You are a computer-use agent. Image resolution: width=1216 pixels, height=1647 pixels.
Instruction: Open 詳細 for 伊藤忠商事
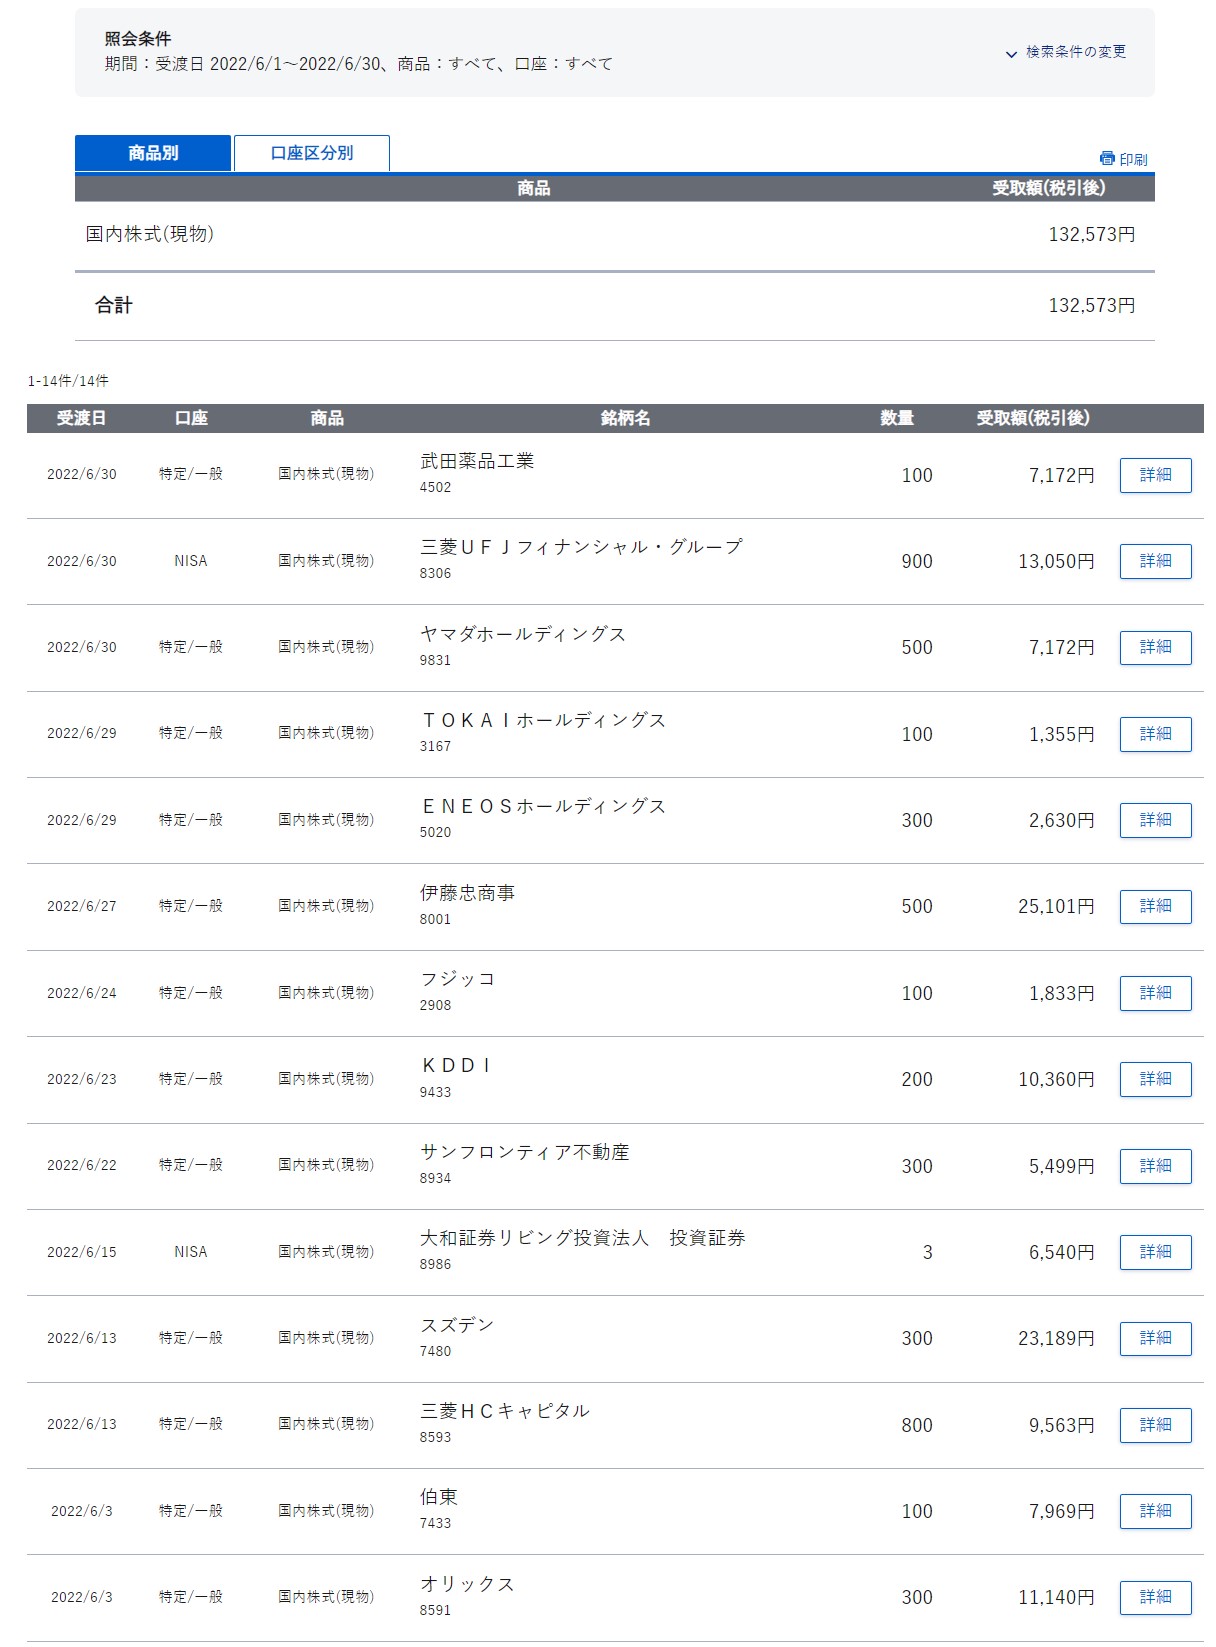[1155, 906]
